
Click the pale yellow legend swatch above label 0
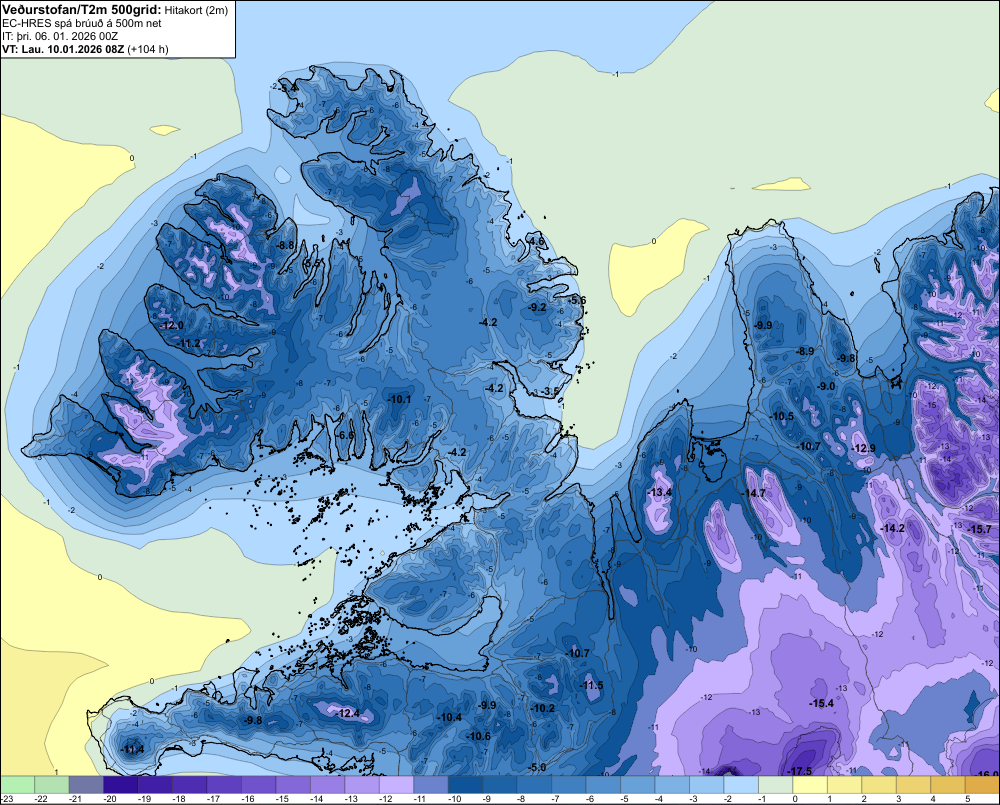(810, 785)
